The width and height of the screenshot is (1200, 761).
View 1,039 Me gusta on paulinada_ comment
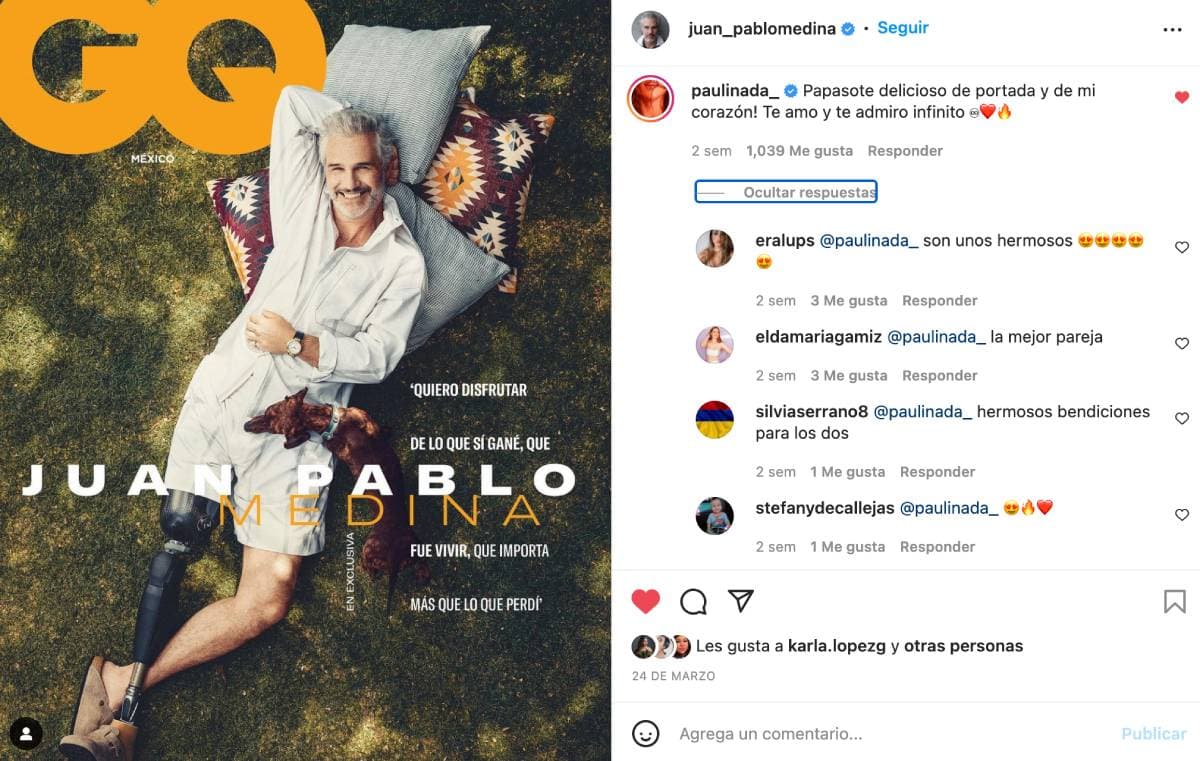pyautogui.click(x=799, y=151)
